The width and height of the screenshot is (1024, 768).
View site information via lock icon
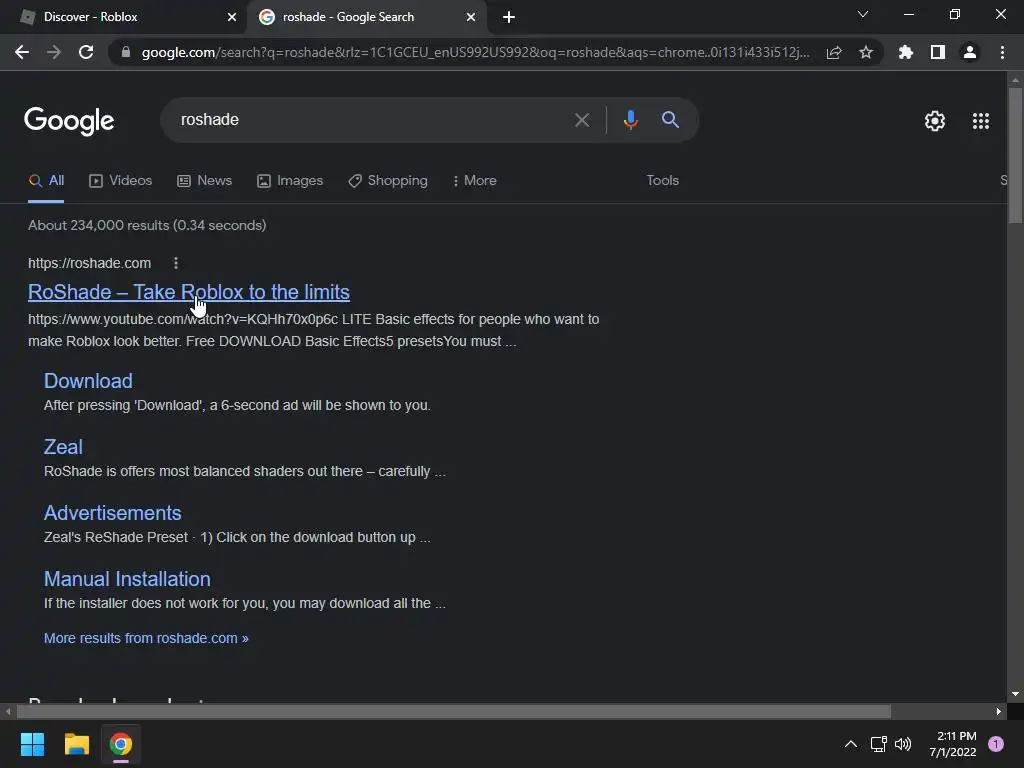click(x=126, y=52)
